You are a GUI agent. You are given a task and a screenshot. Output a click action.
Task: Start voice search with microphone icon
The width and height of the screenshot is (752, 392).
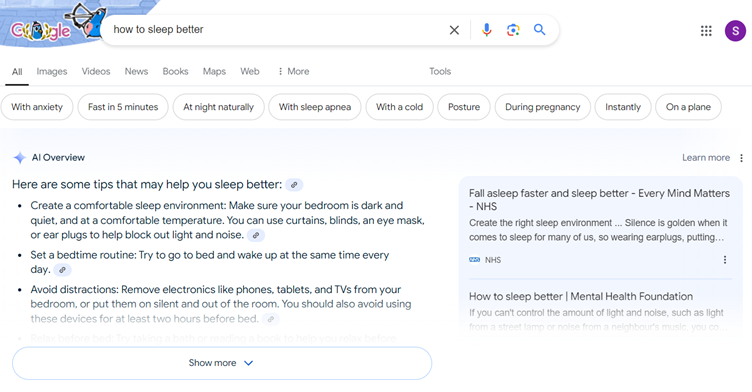coord(486,30)
